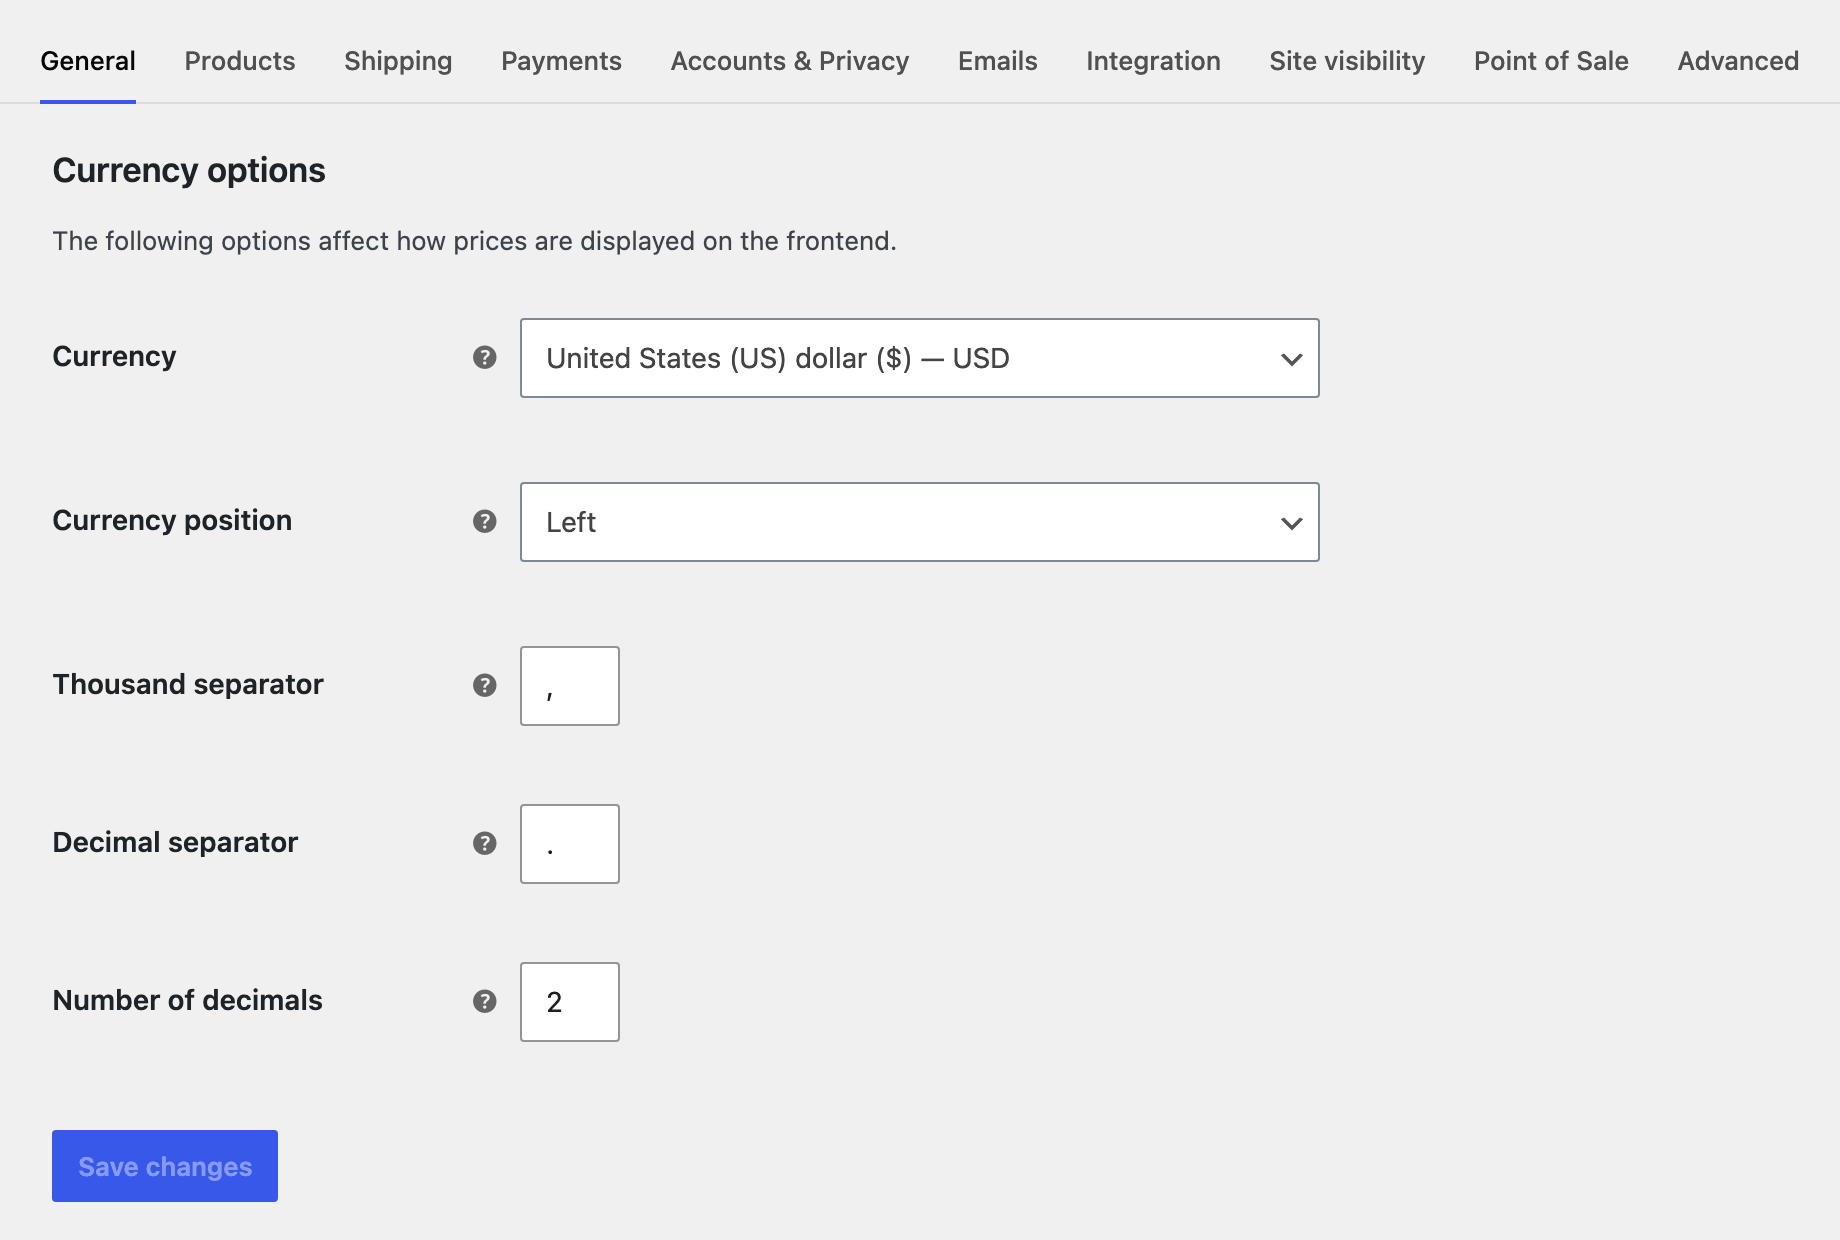Open the Integration tab
1840x1240 pixels.
point(1153,61)
